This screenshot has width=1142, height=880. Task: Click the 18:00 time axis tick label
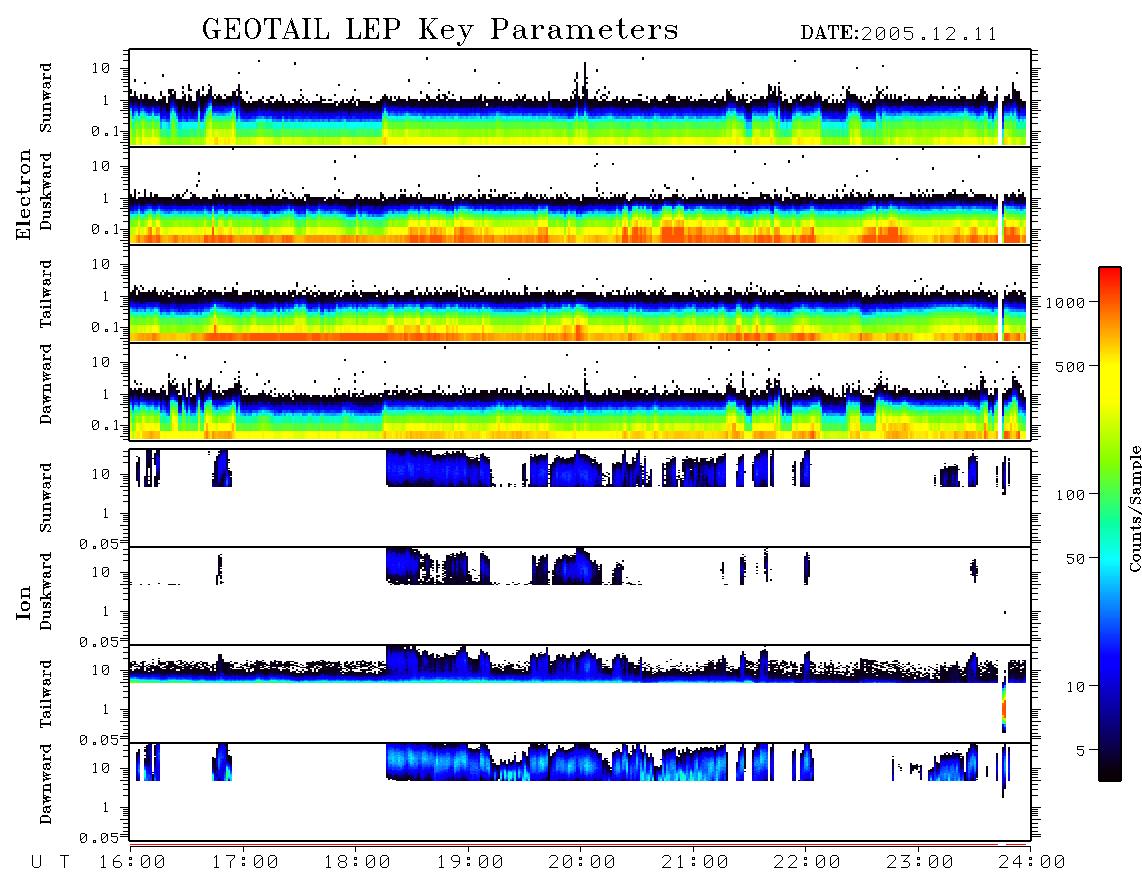(357, 863)
